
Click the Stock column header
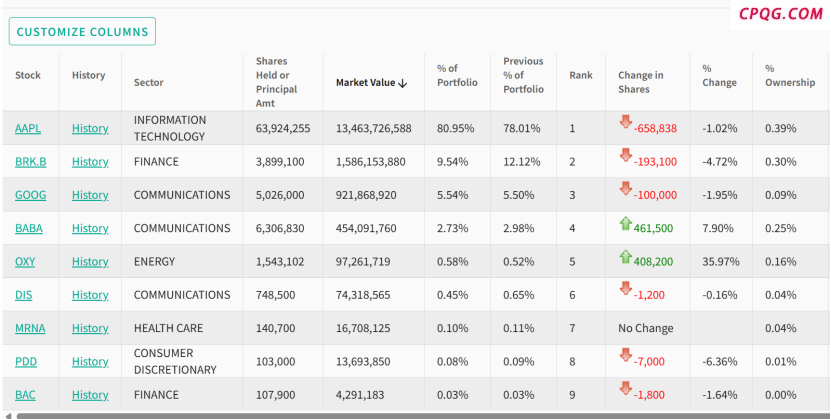pos(28,75)
